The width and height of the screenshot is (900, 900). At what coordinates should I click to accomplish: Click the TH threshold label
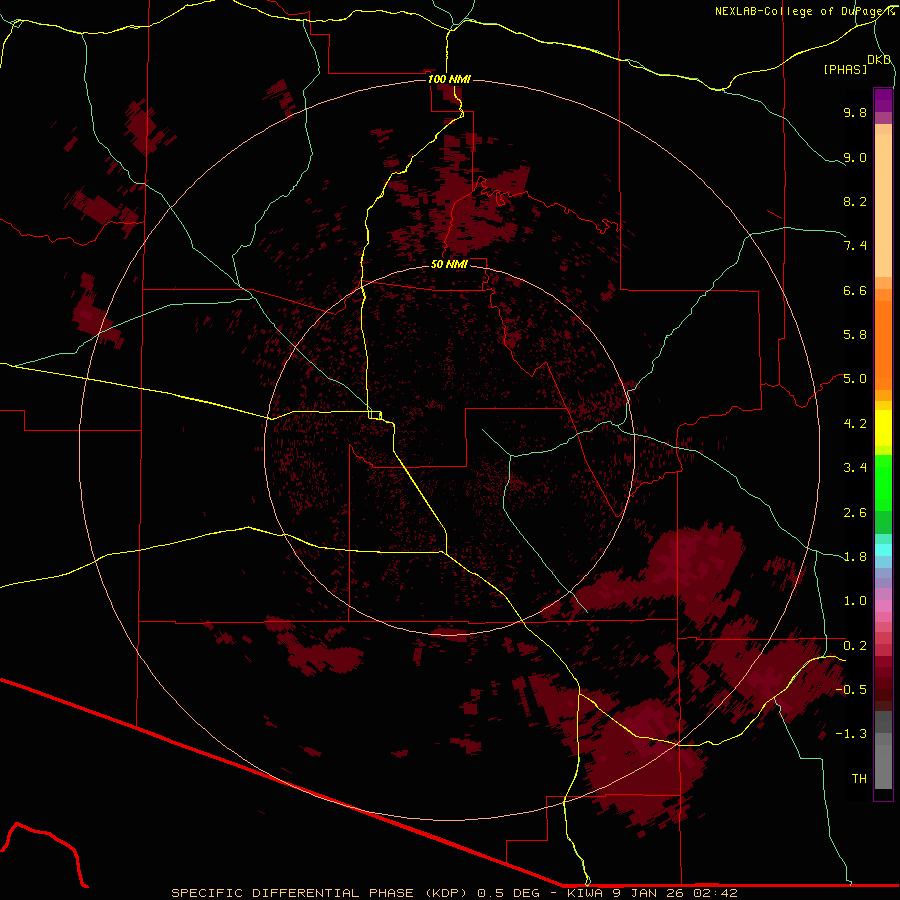pyautogui.click(x=859, y=779)
